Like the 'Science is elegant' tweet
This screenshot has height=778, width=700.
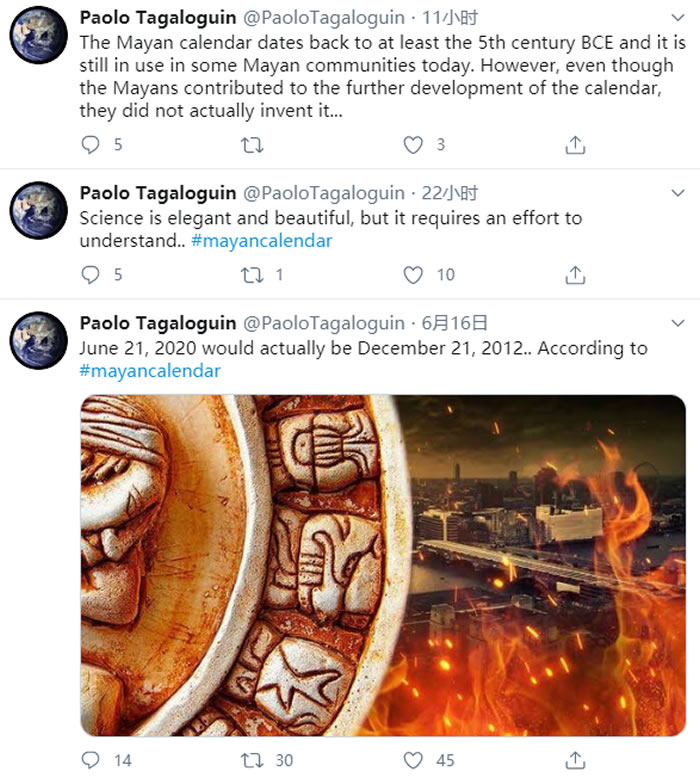point(413,274)
